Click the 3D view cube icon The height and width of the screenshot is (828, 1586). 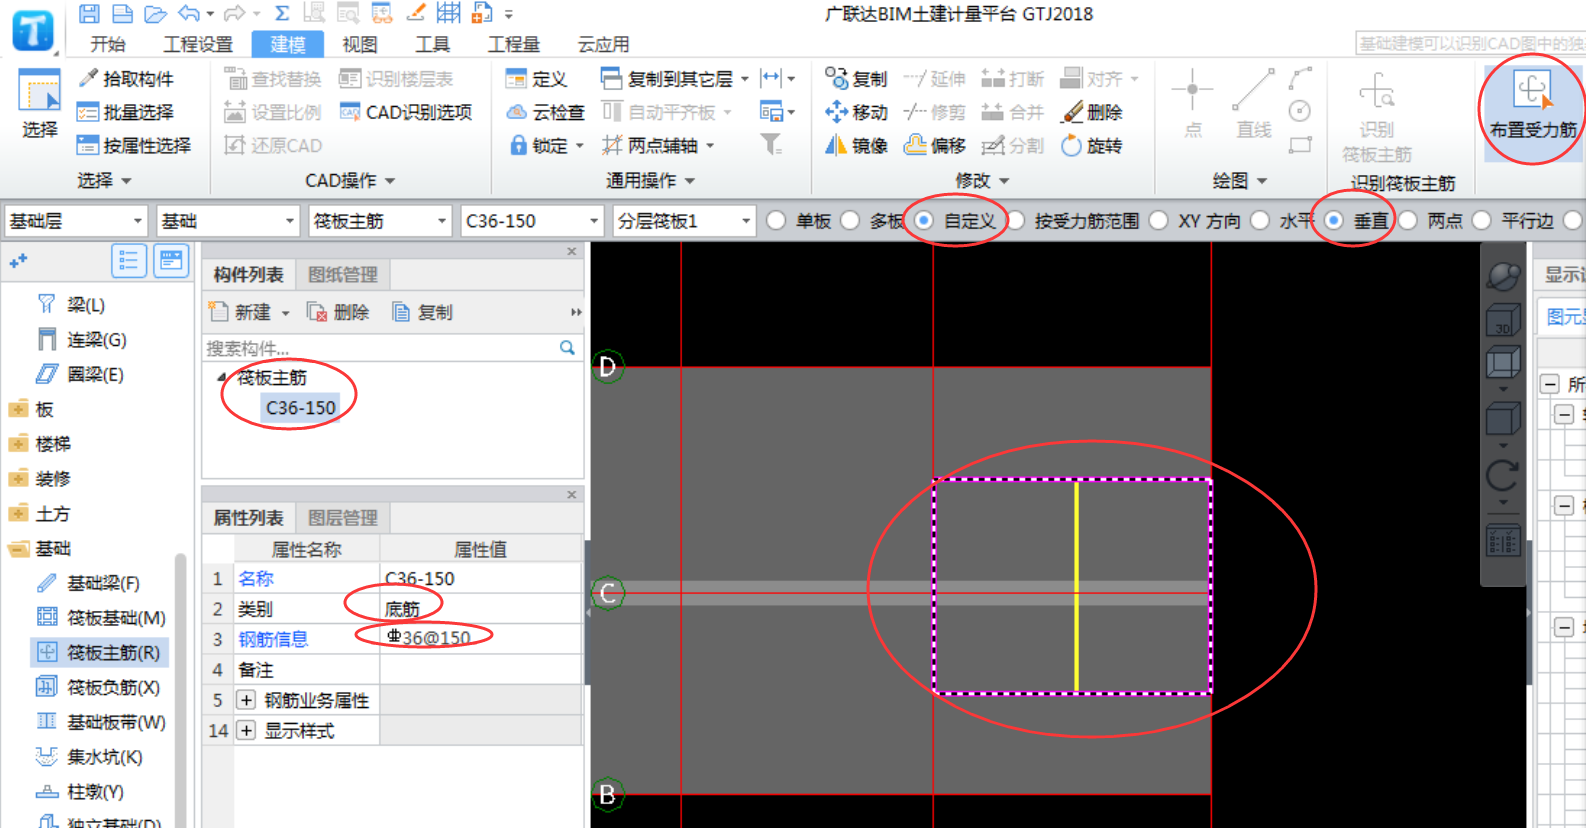[x=1503, y=321]
